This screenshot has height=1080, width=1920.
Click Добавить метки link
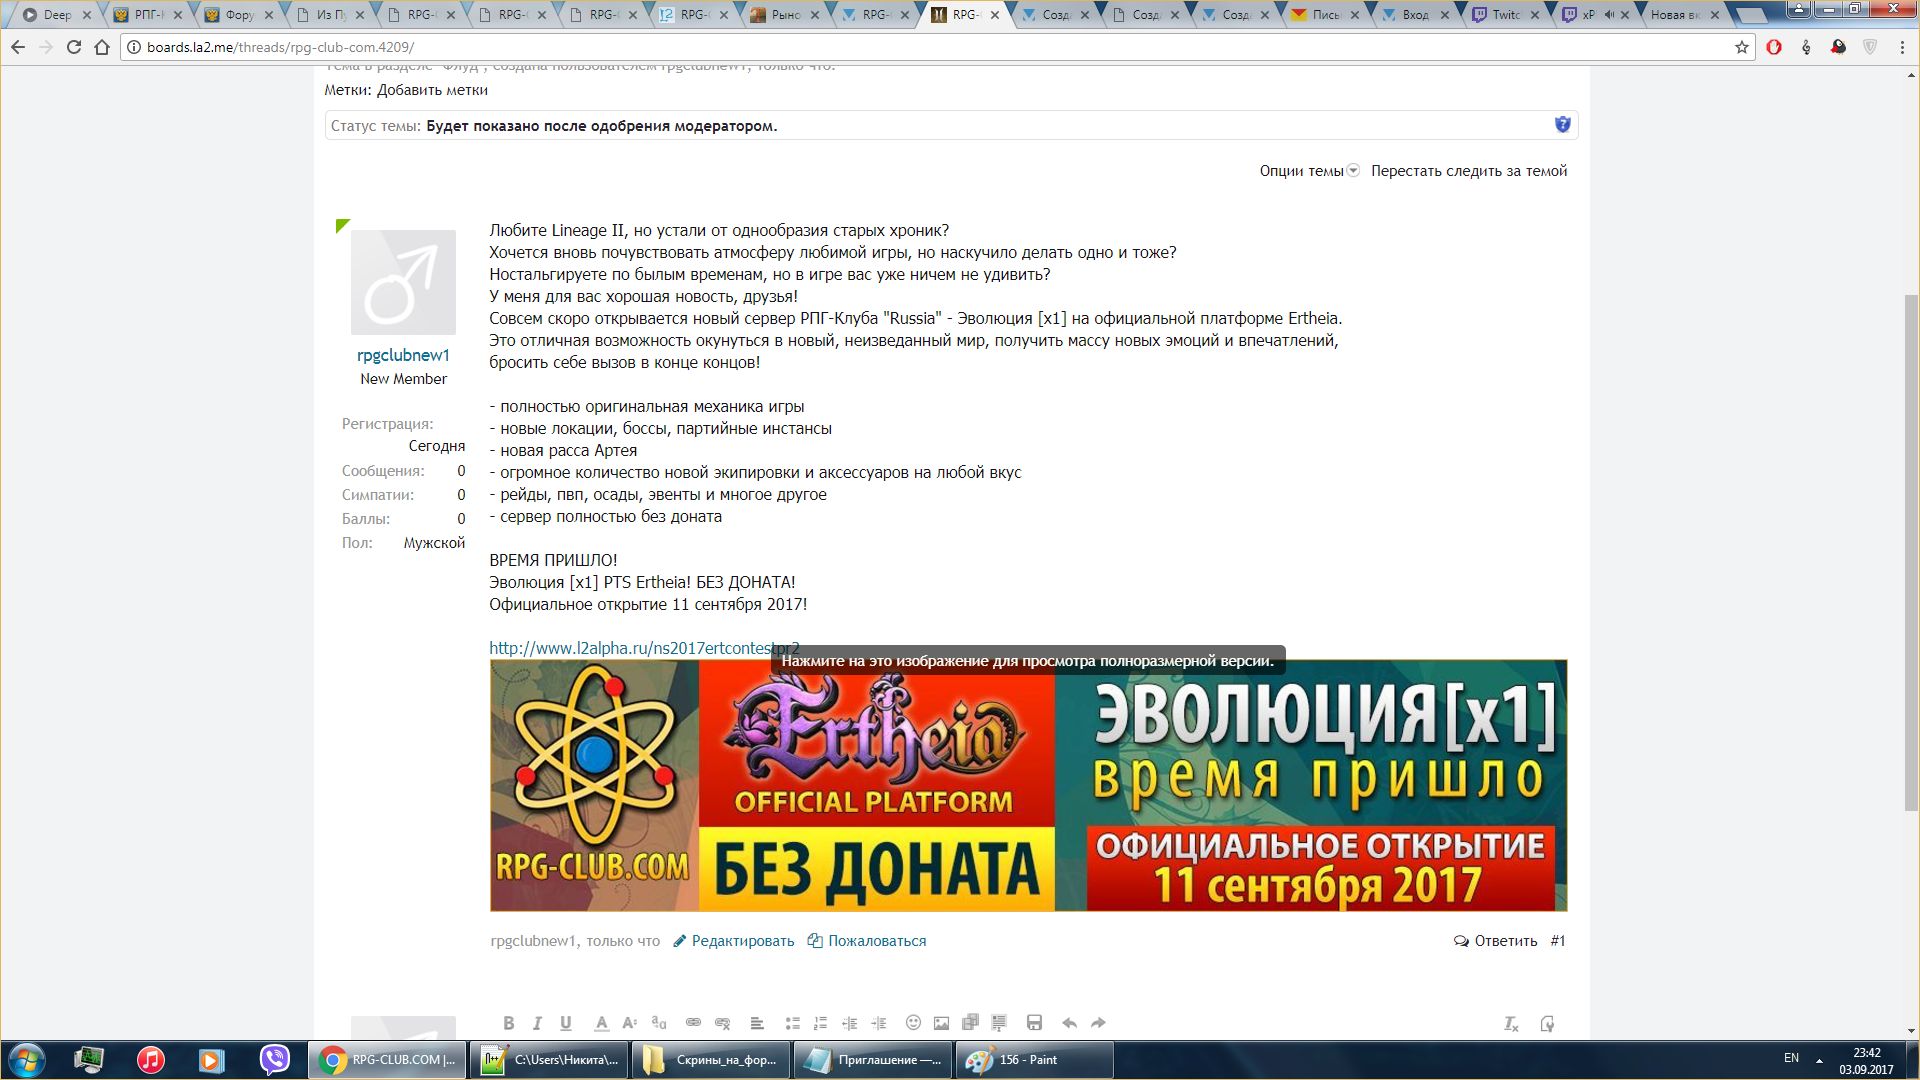coord(432,90)
